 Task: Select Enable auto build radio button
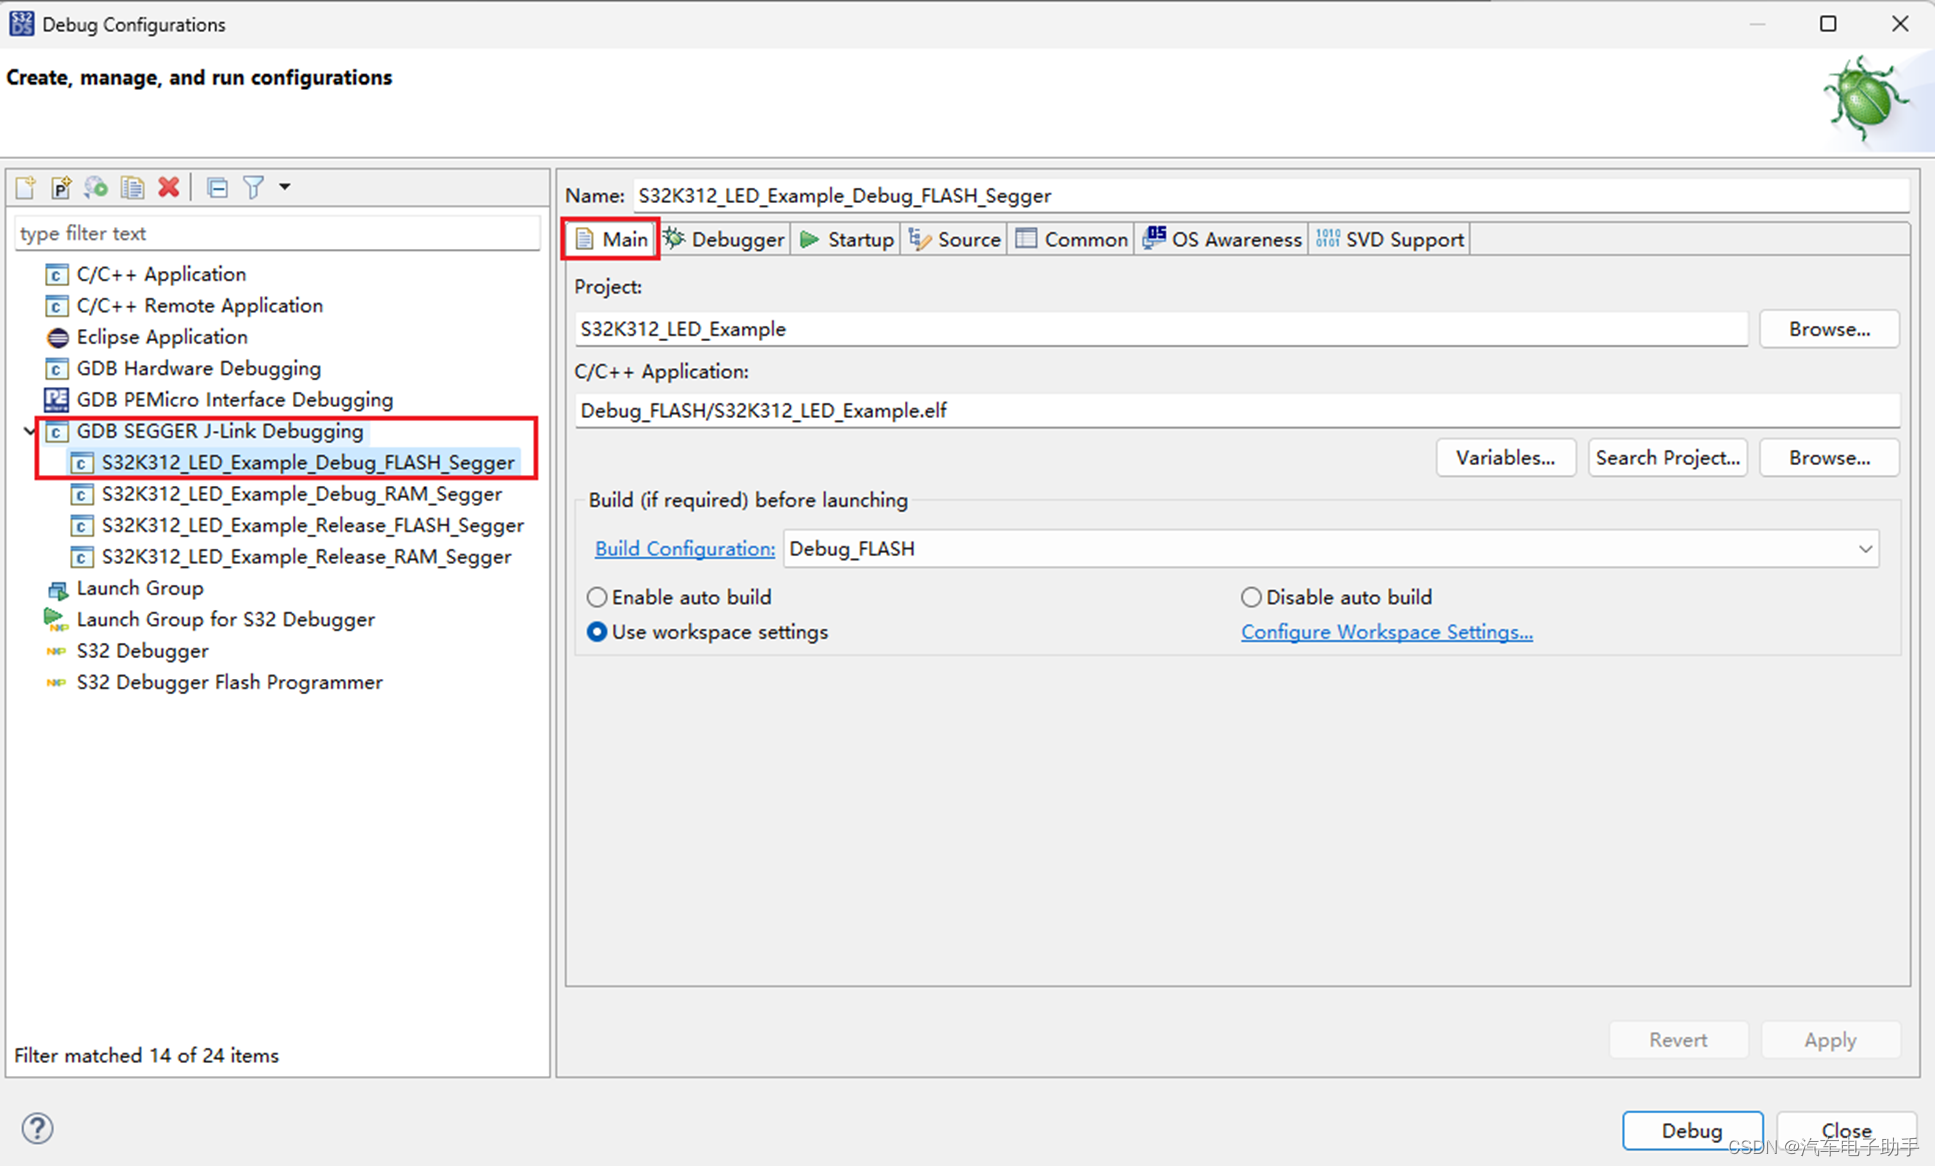click(x=597, y=597)
